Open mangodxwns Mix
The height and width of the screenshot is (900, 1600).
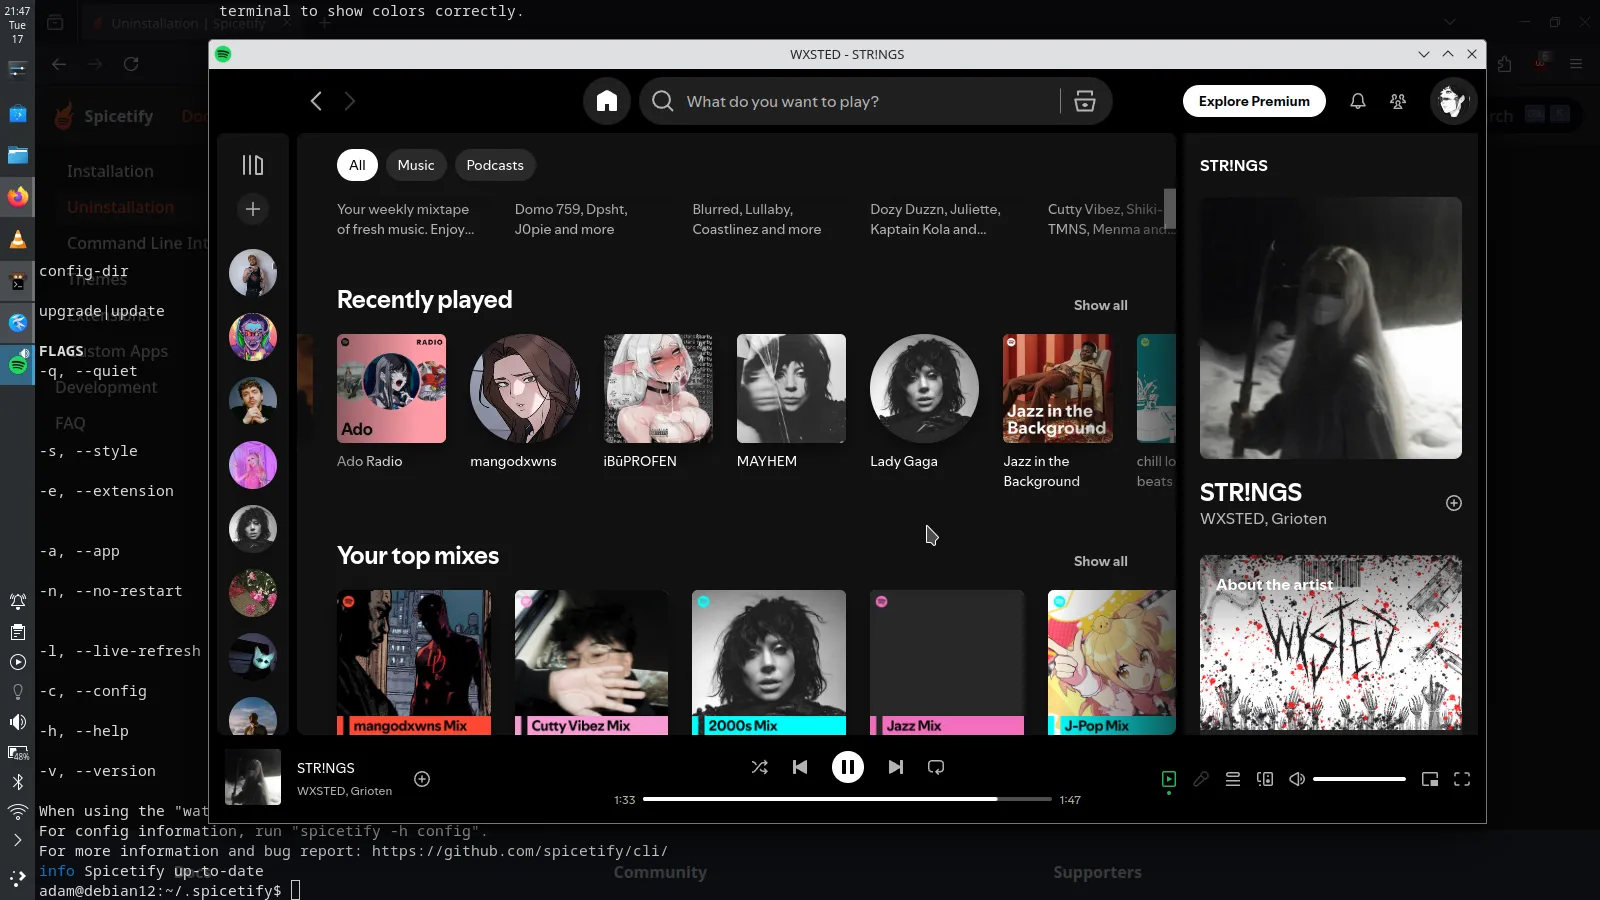pos(414,662)
